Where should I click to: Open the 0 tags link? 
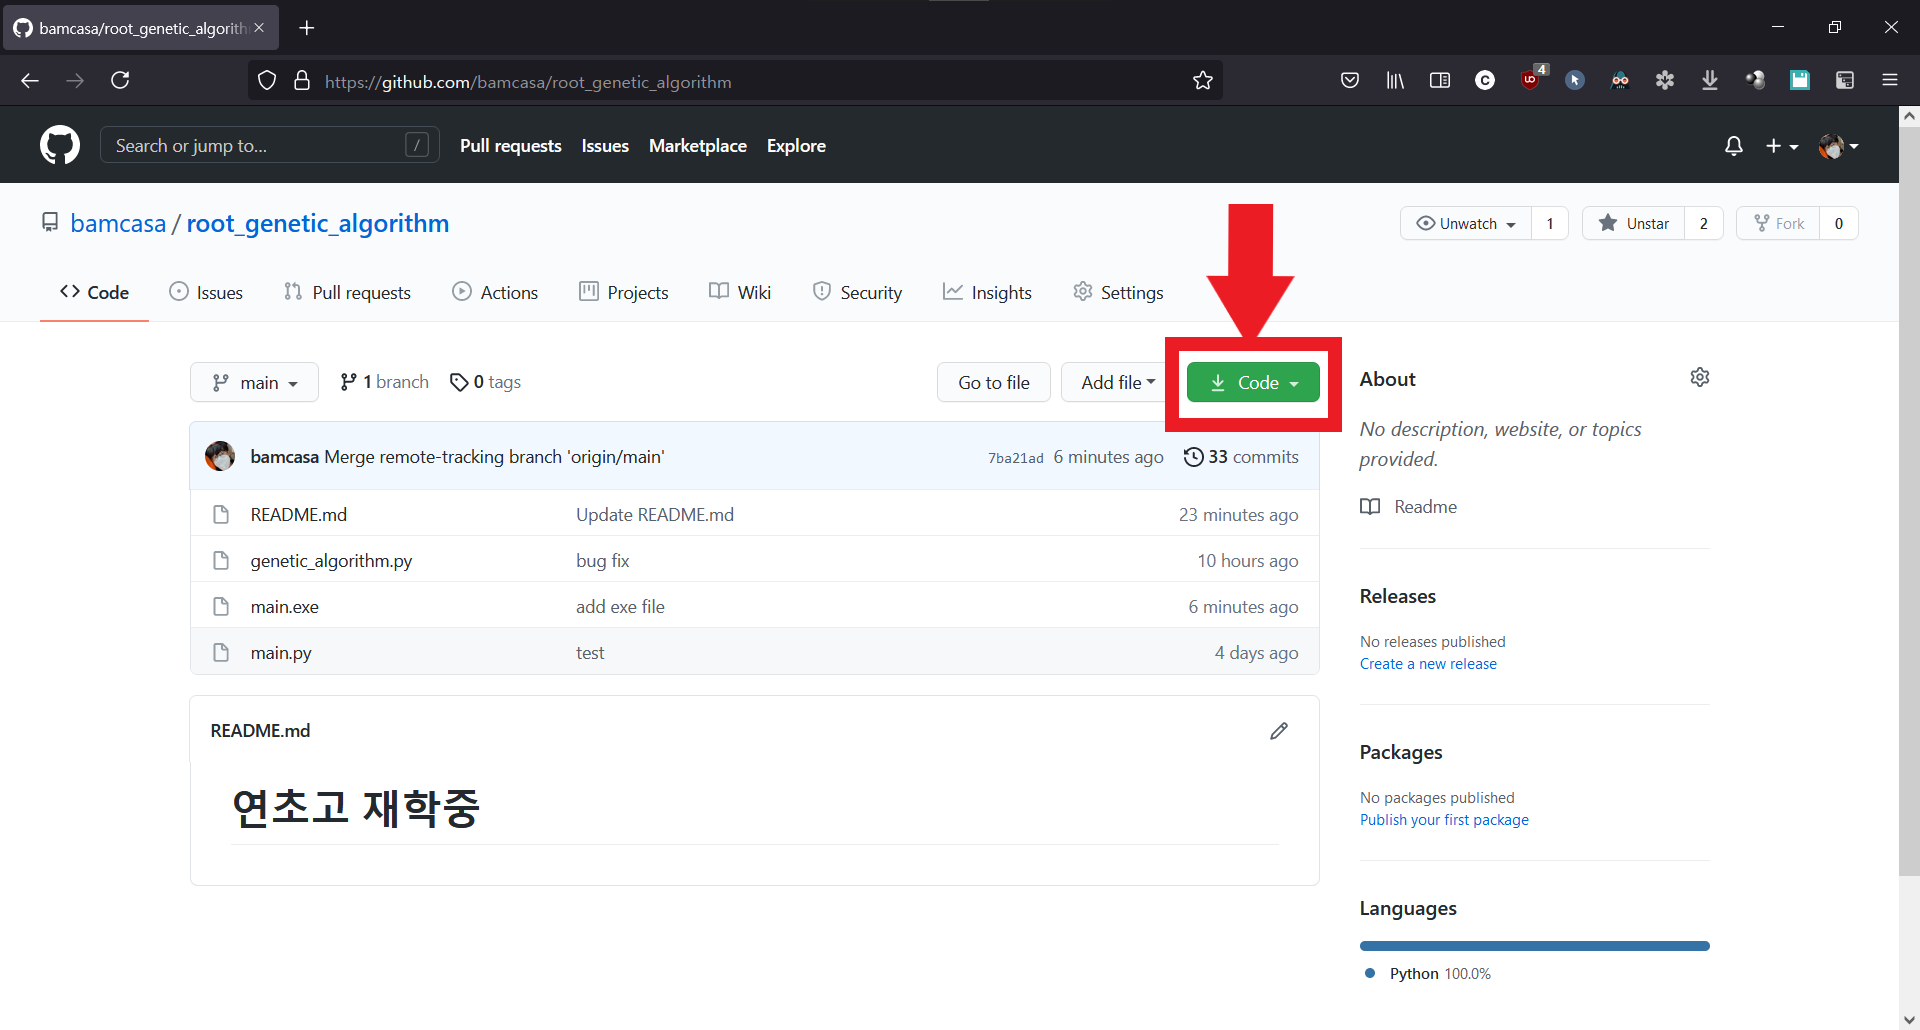485,382
